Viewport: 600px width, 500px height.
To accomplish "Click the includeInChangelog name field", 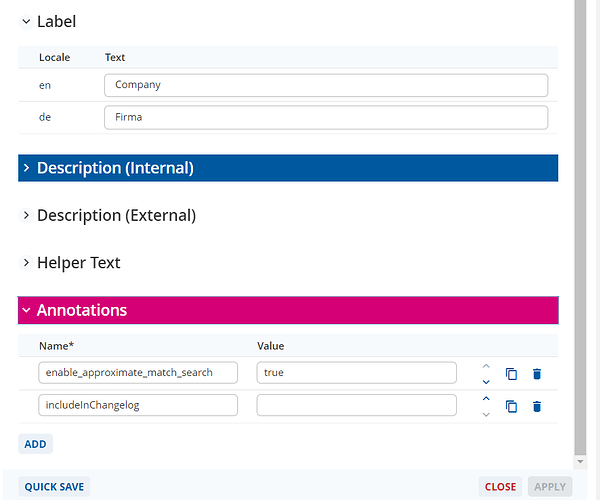I will [x=138, y=405].
